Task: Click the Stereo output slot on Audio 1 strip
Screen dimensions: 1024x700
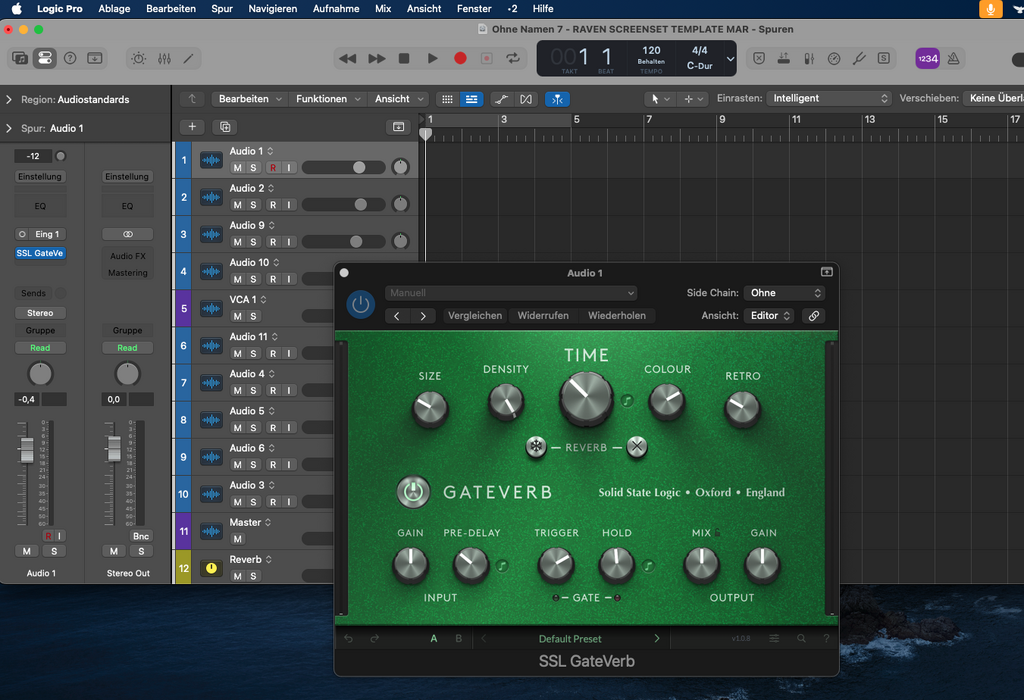Action: pos(40,313)
